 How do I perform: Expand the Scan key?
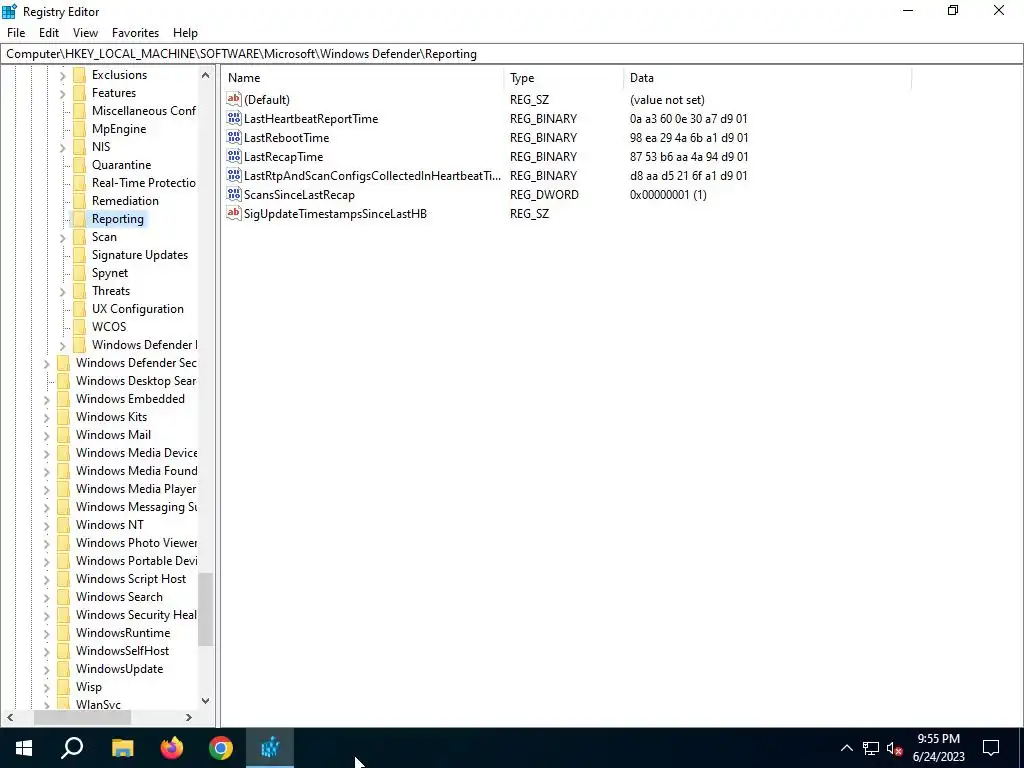click(x=63, y=238)
